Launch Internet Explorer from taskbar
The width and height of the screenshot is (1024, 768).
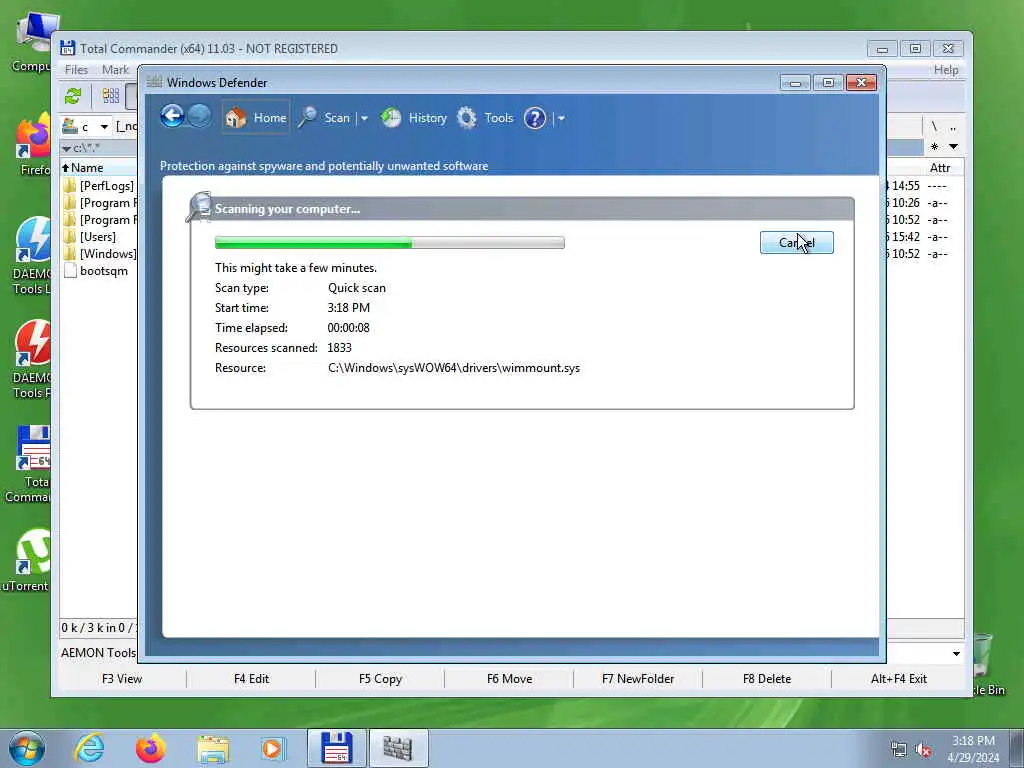[89, 748]
